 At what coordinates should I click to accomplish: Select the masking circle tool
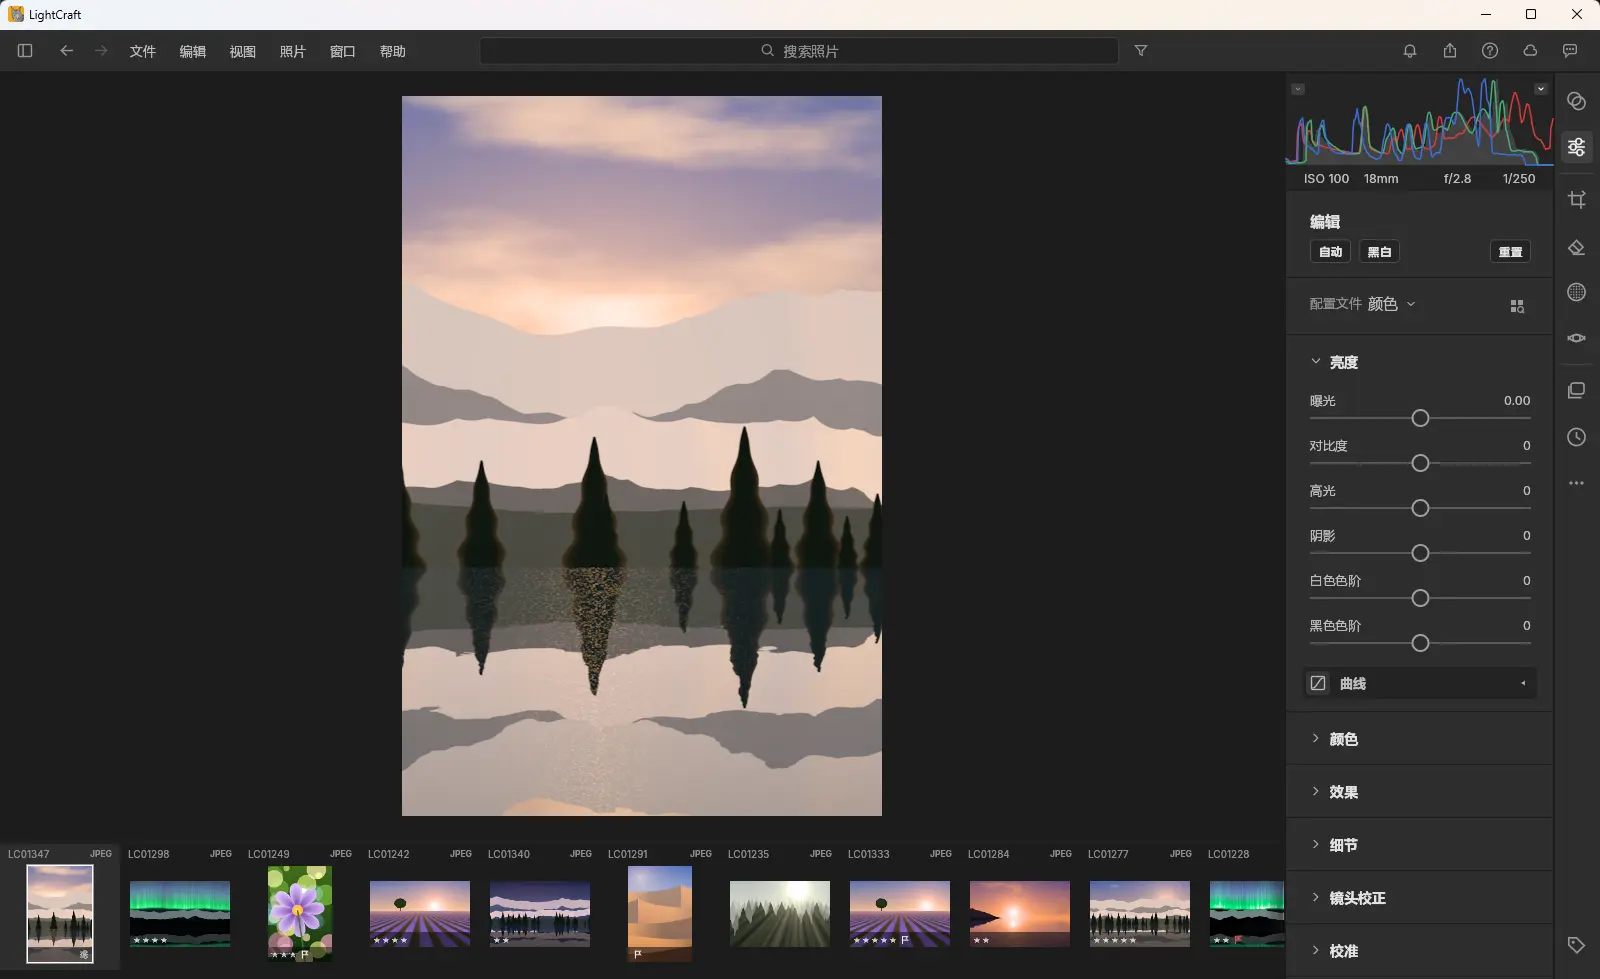[1577, 292]
